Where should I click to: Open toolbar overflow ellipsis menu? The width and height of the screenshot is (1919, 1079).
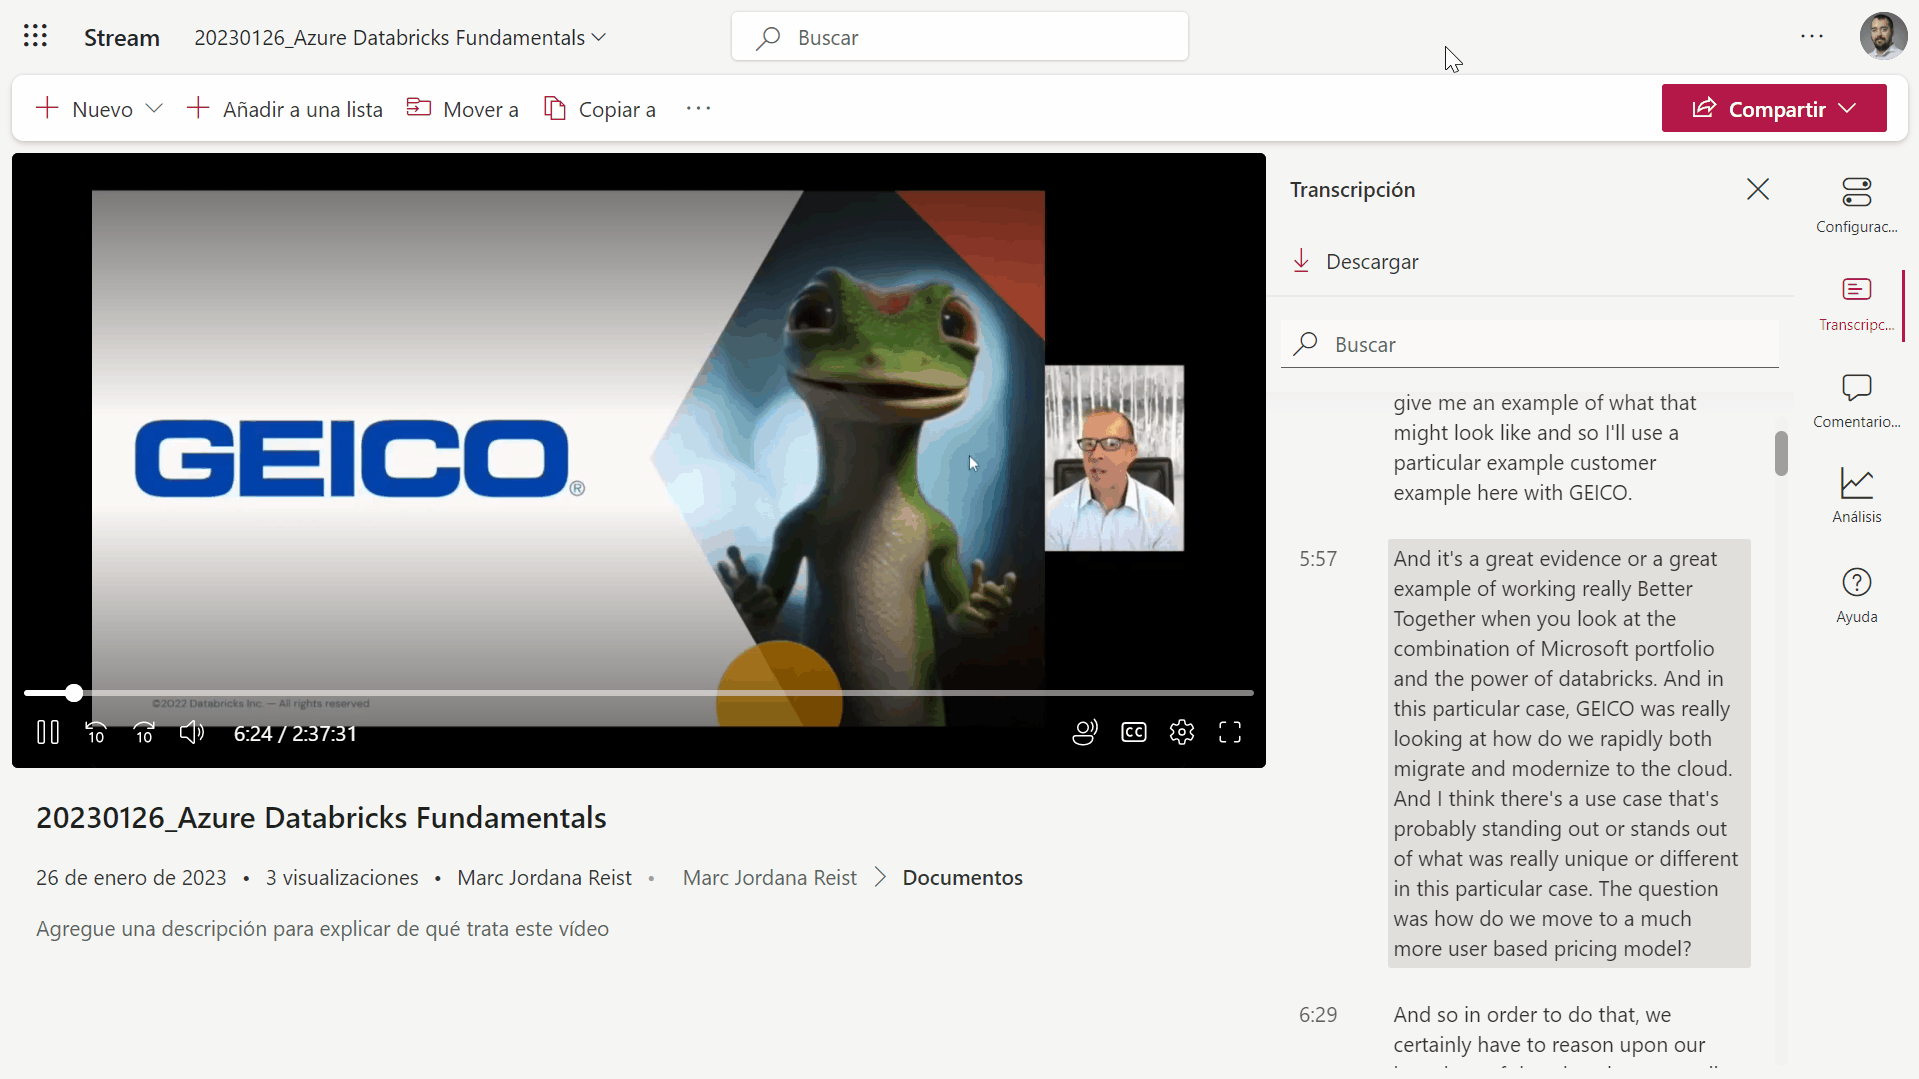point(698,108)
